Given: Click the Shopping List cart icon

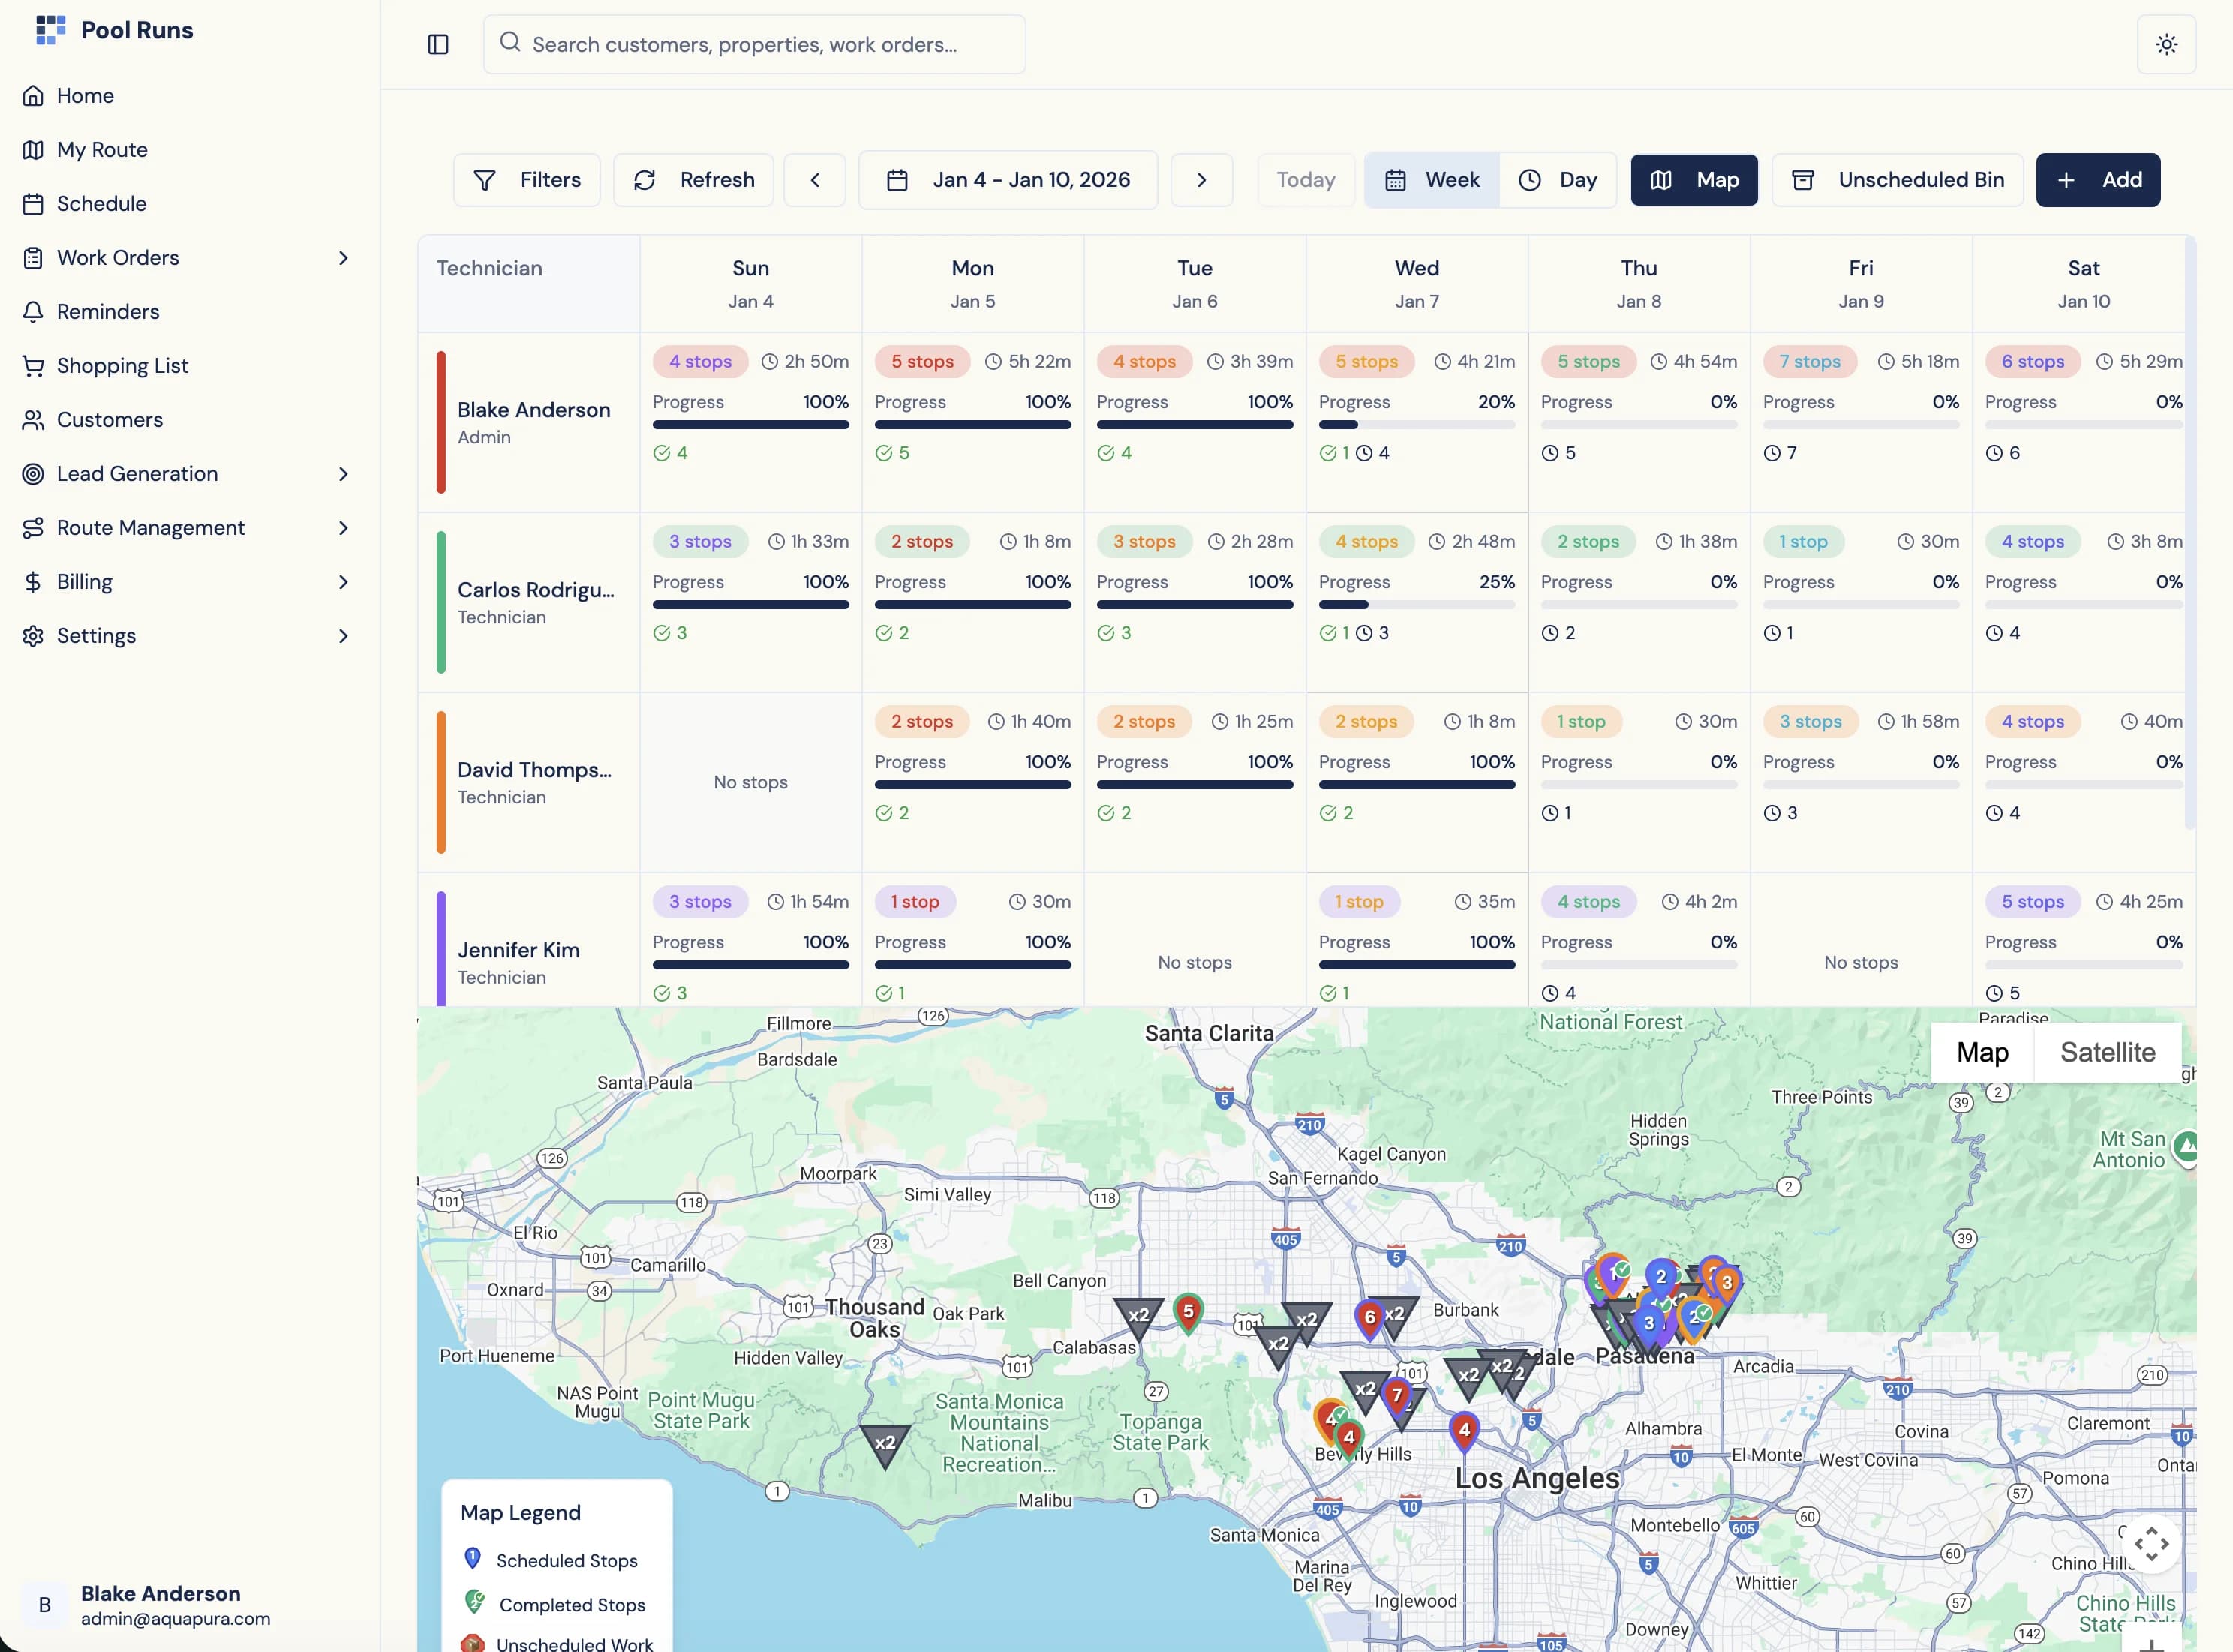Looking at the screenshot, I should click(33, 365).
